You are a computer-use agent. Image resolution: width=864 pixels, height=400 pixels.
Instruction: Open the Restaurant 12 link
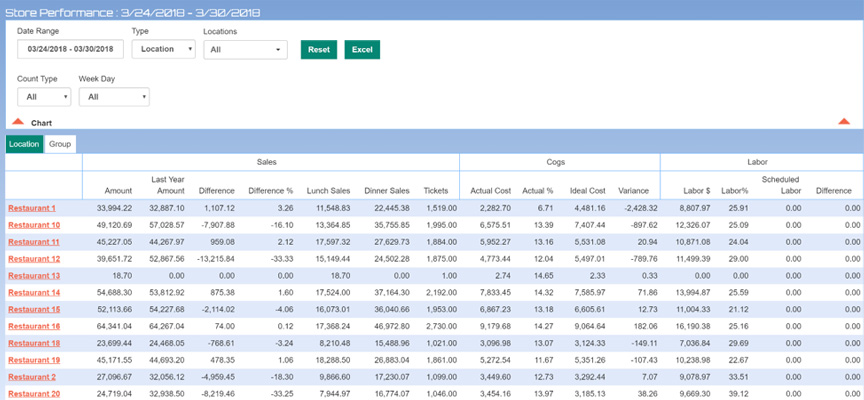pos(34,259)
